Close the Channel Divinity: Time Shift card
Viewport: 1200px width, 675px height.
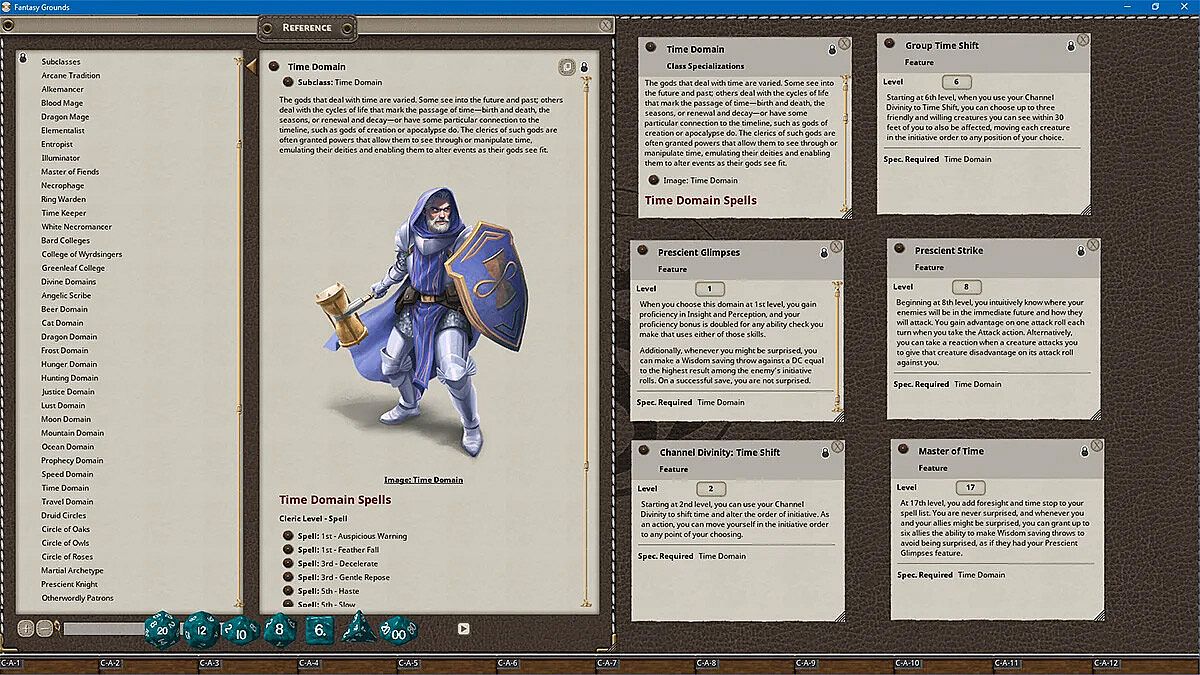[838, 447]
